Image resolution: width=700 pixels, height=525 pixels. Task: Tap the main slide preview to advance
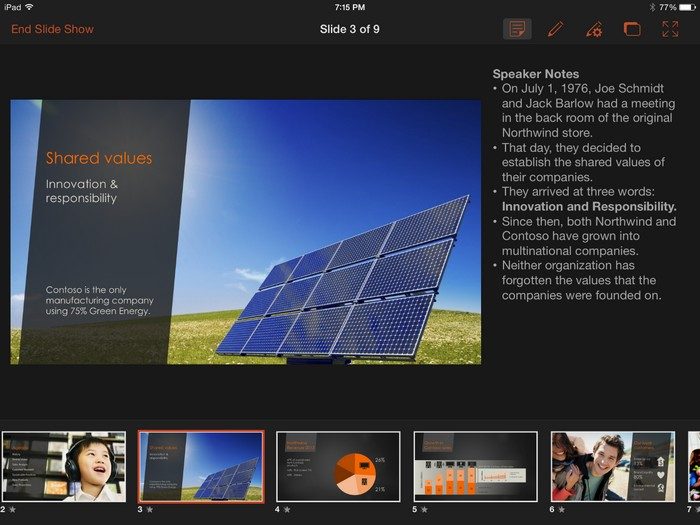[246, 232]
